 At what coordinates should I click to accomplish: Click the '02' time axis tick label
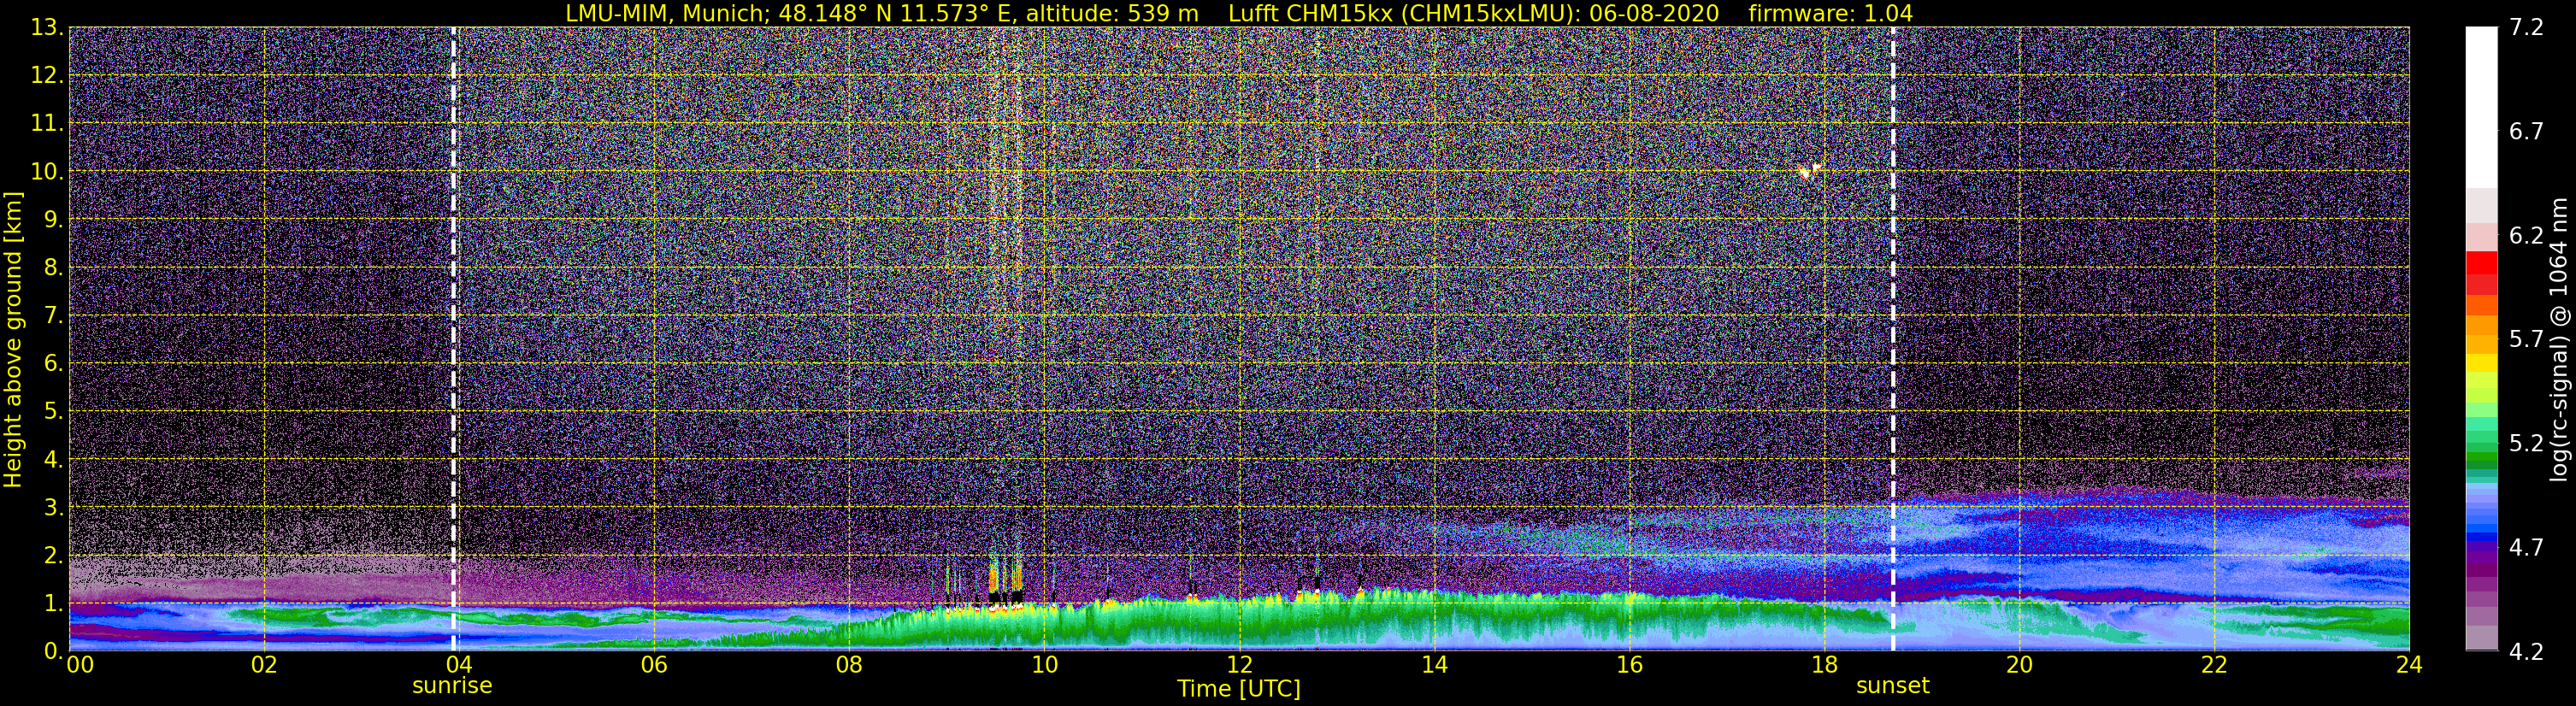263,664
